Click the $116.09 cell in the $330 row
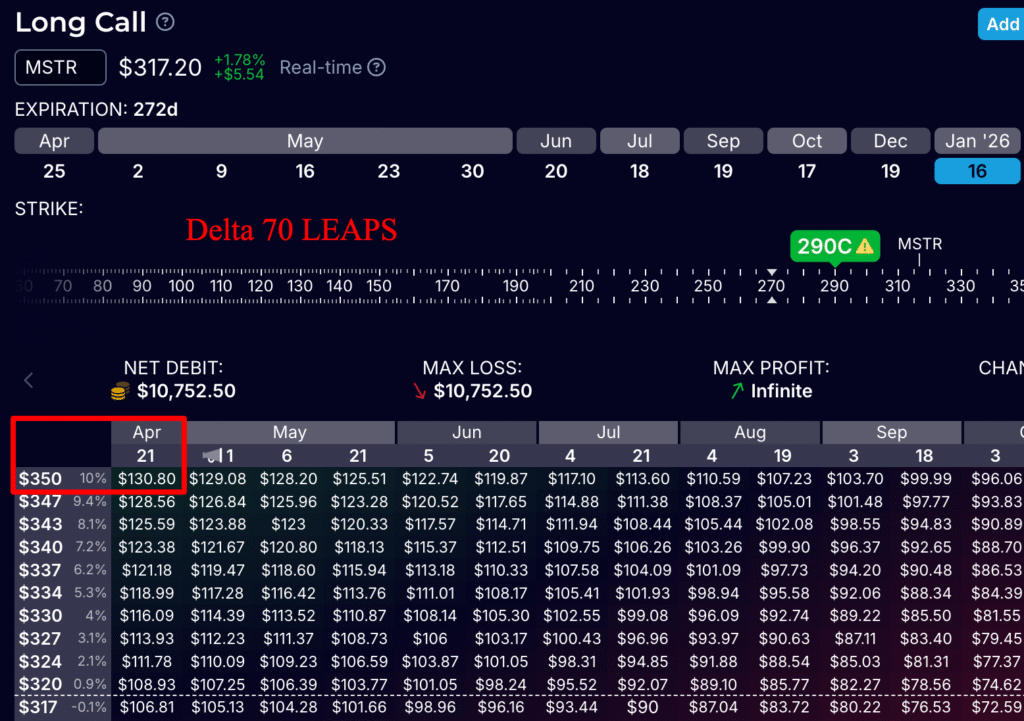This screenshot has width=1024, height=721. (147, 616)
